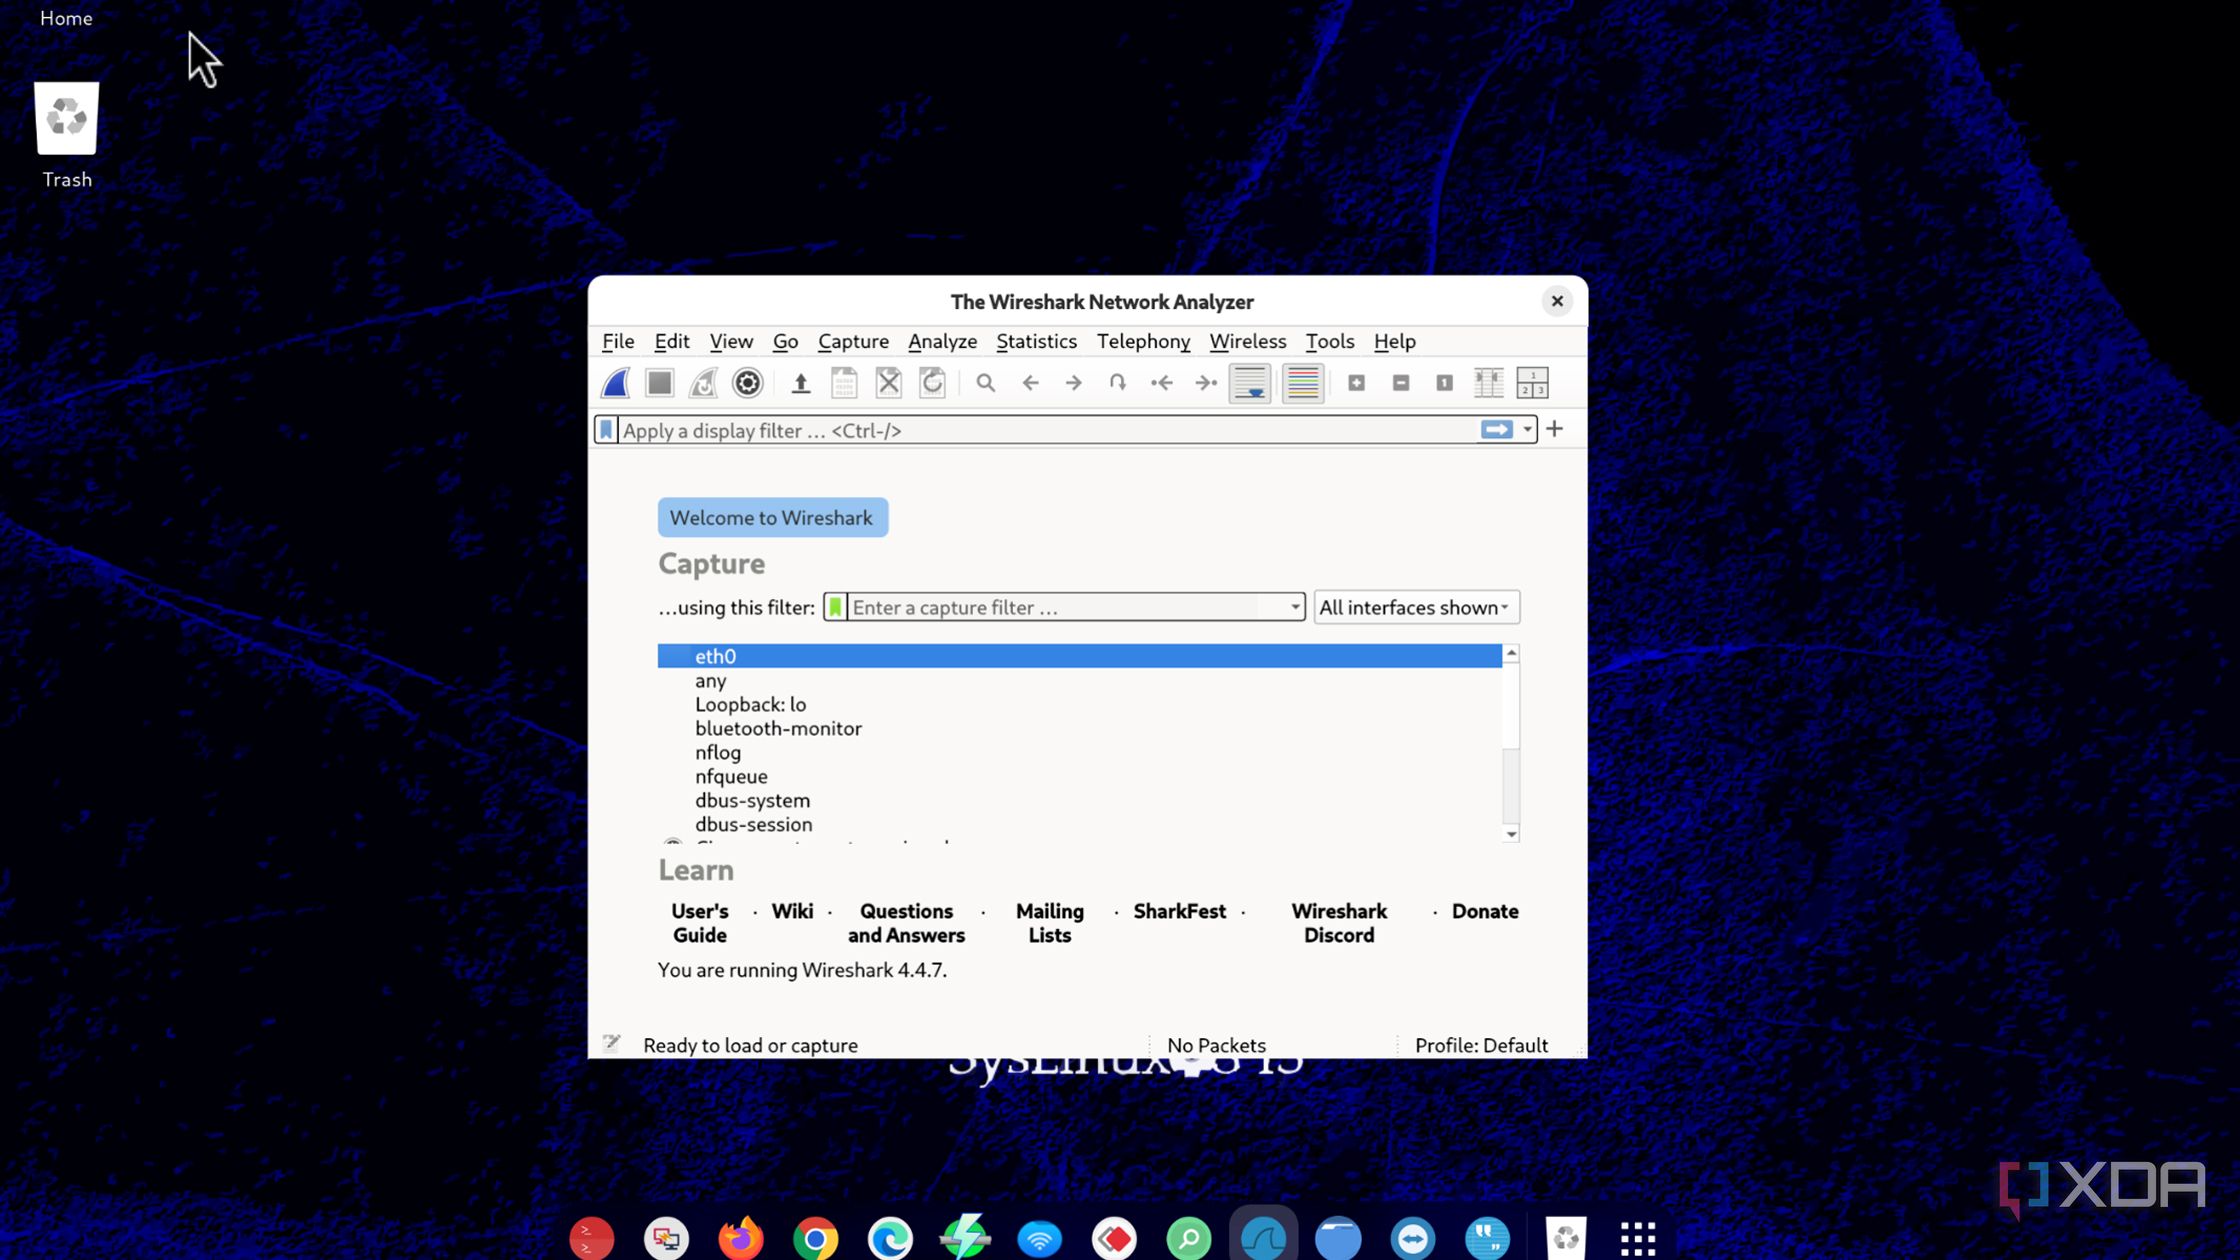The image size is (2240, 1260).
Task: Click the stop capture square icon
Action: tap(659, 383)
